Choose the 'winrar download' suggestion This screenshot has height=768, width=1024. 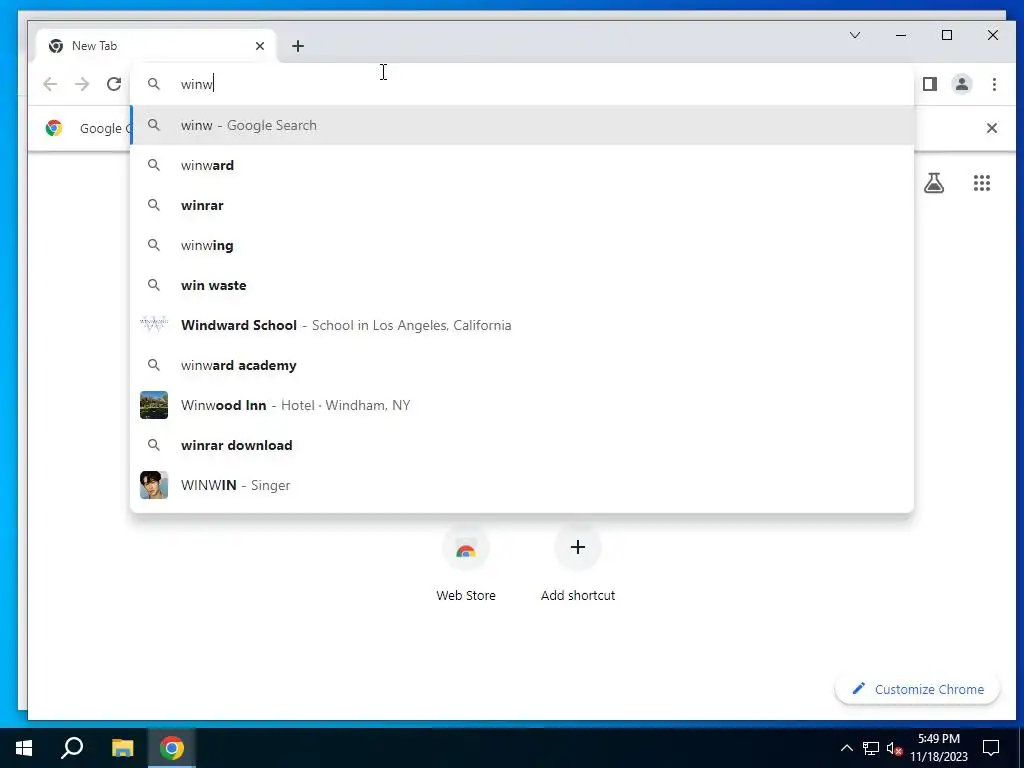[522, 445]
